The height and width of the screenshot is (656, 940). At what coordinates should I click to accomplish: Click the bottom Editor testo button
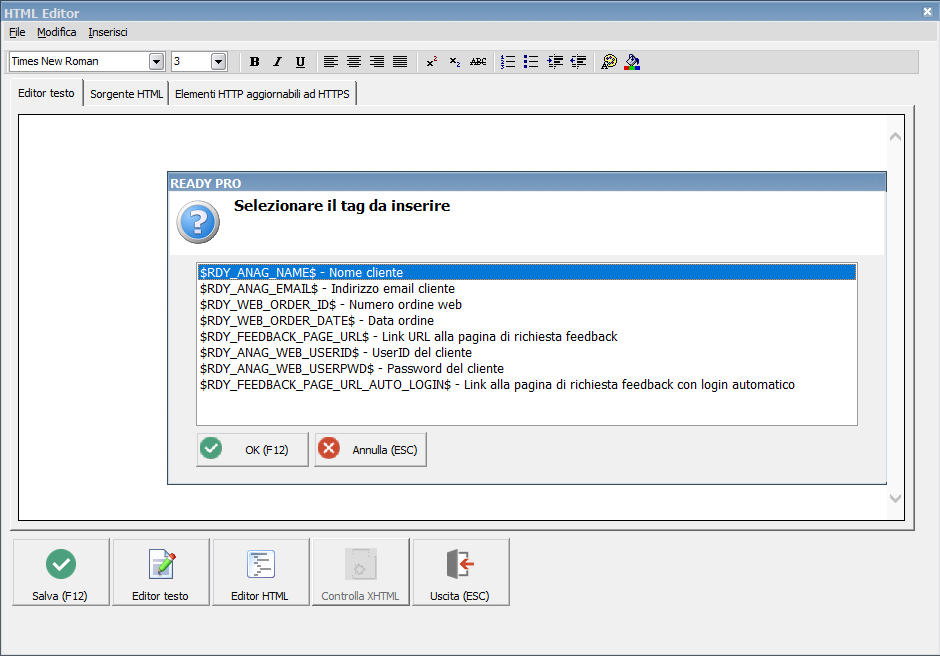click(x=161, y=572)
